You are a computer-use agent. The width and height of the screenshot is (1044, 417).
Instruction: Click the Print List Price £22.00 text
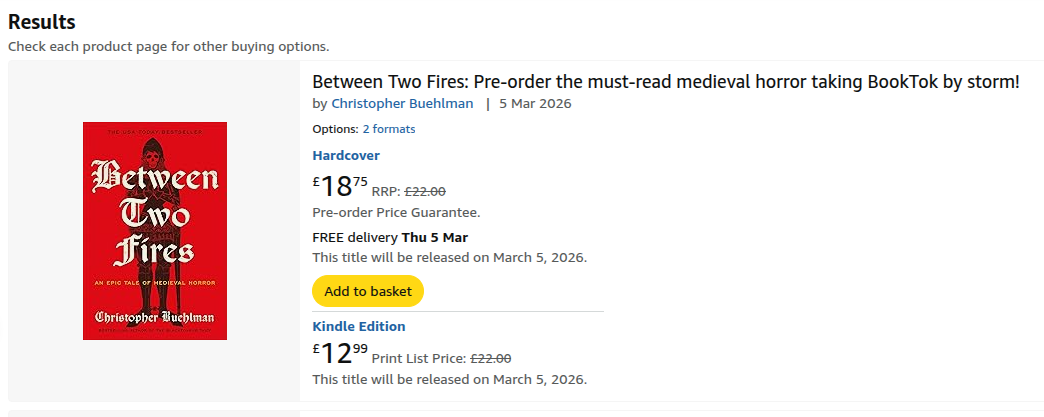click(441, 358)
